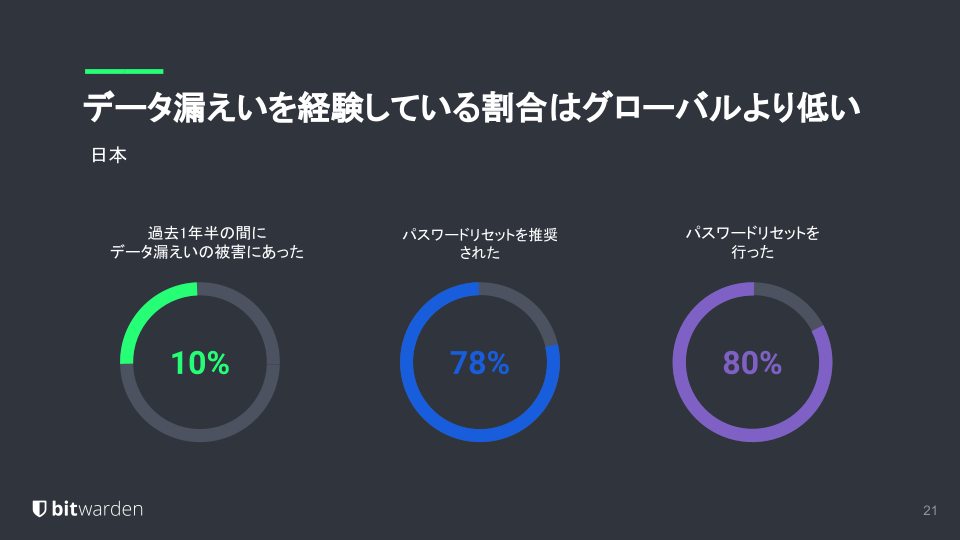Click the slide page number 21
The image size is (960, 540).
point(930,511)
